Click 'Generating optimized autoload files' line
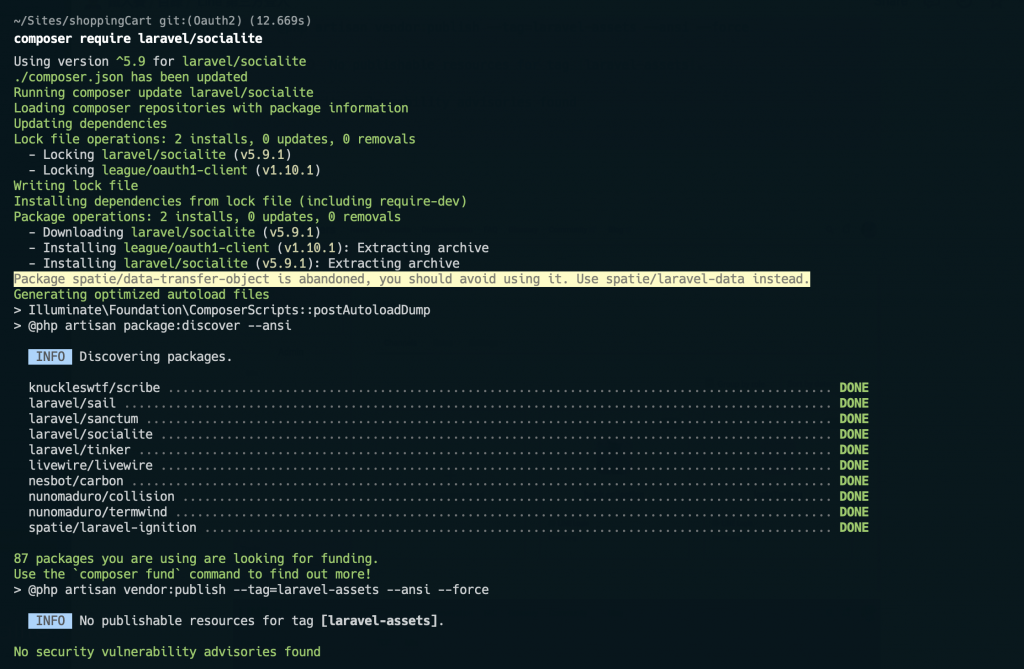The width and height of the screenshot is (1024, 669). [x=141, y=295]
